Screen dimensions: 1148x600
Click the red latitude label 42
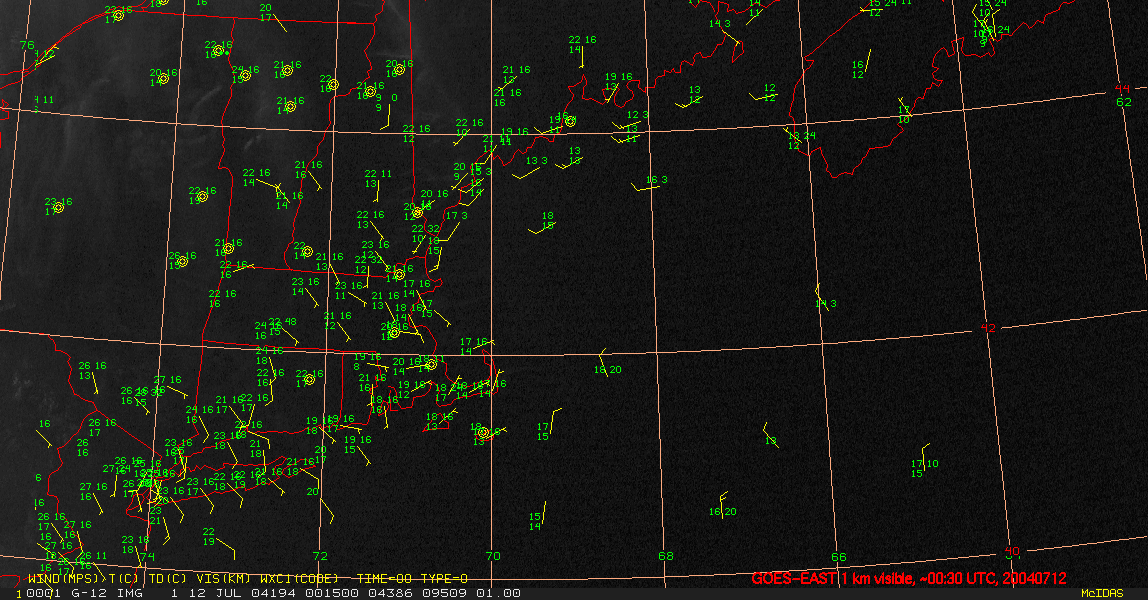(988, 328)
